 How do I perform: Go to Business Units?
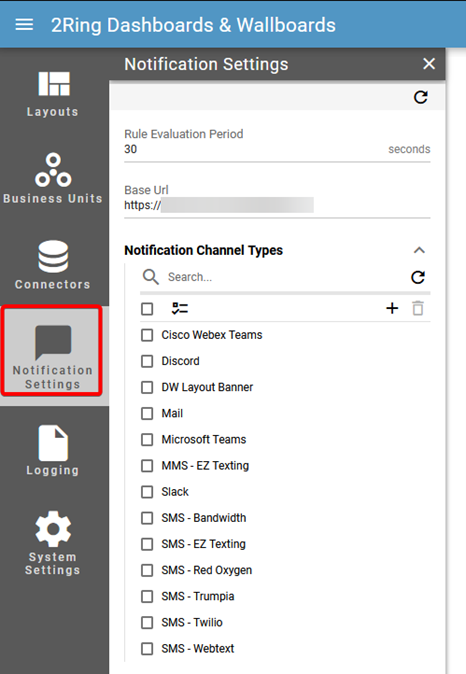pyautogui.click(x=53, y=178)
